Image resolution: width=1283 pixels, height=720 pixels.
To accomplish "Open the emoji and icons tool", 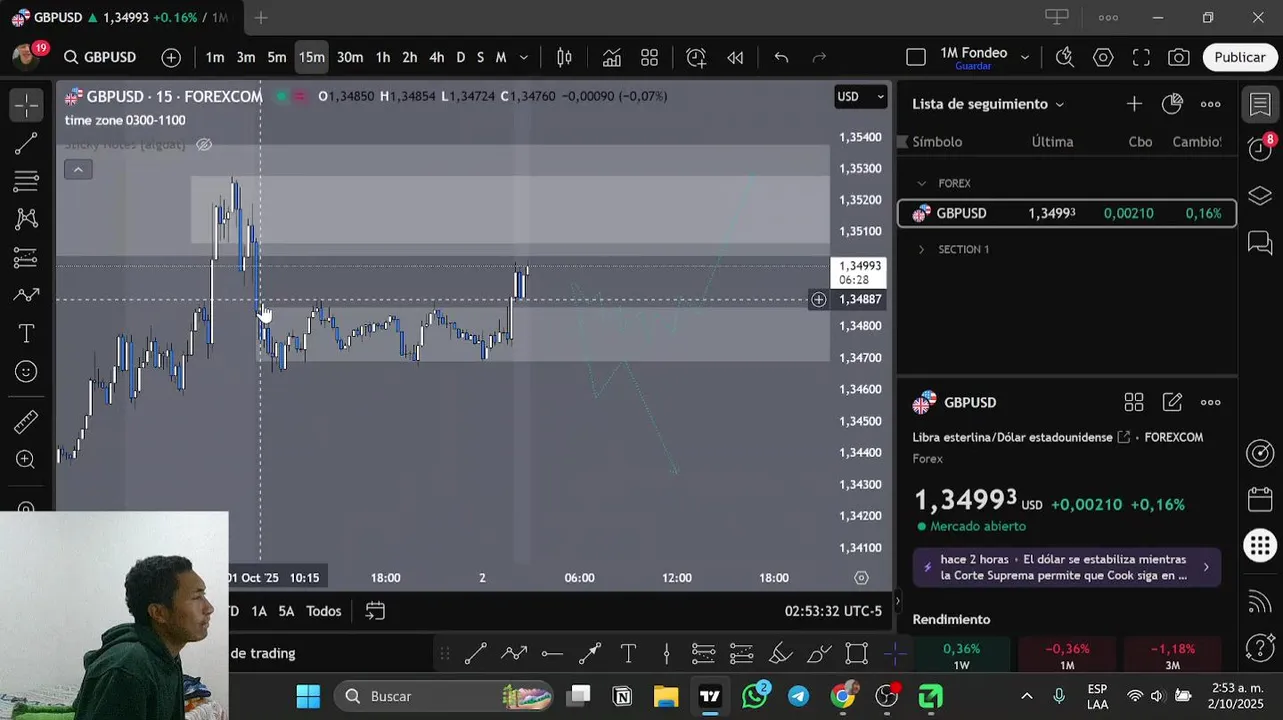I will pyautogui.click(x=26, y=371).
